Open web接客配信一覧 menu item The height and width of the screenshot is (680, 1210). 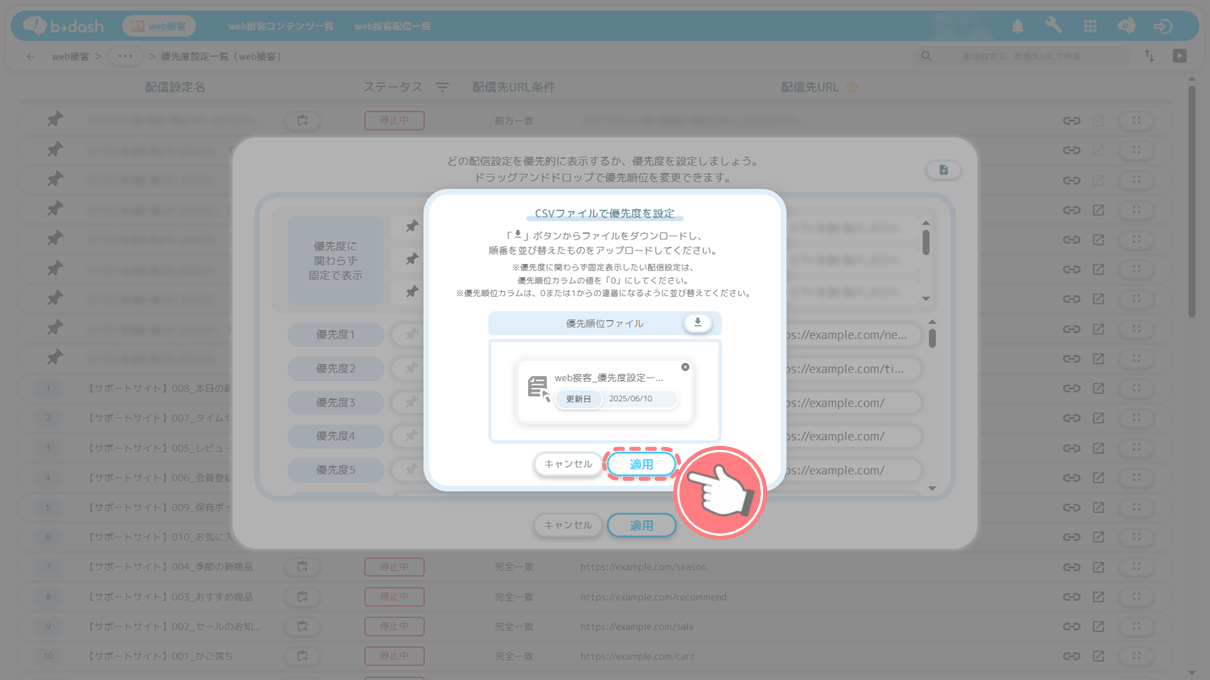(393, 26)
